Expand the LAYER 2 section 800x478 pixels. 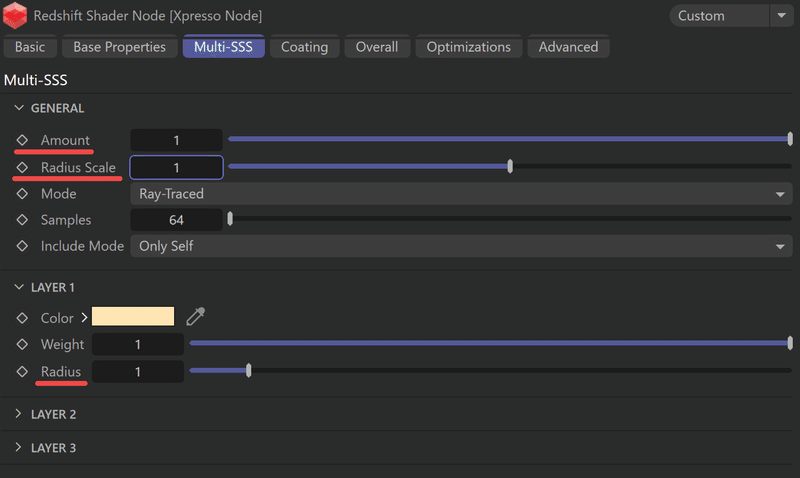pyautogui.click(x=18, y=414)
